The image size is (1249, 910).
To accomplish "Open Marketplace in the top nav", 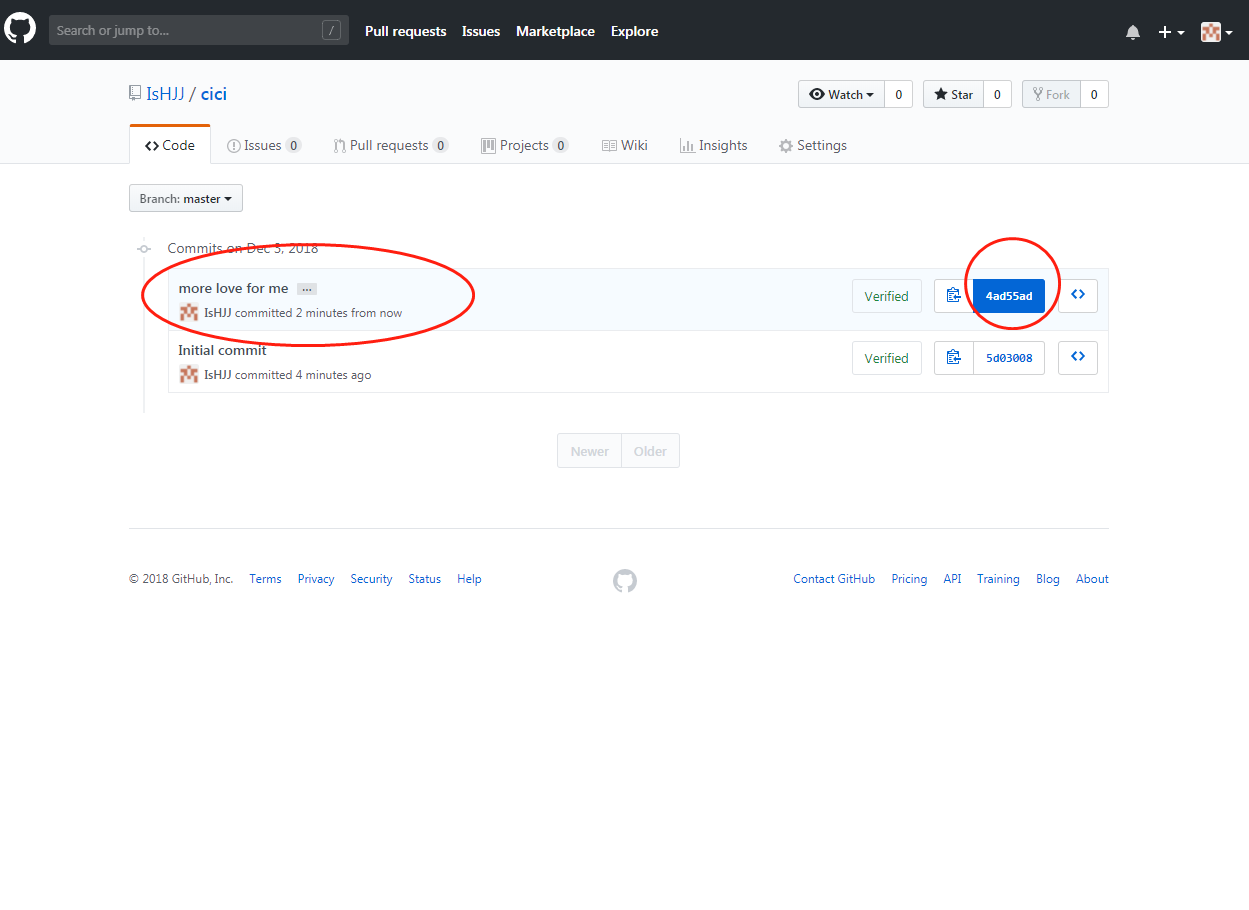I will point(555,31).
